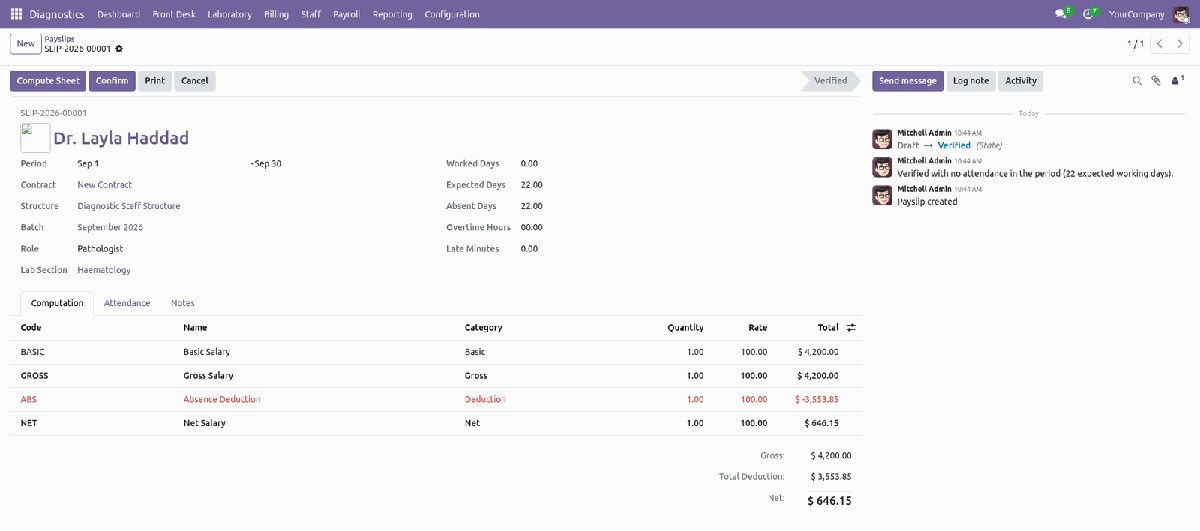Open the Front Desk menu
Viewport: 1200px width, 531px height.
point(174,14)
